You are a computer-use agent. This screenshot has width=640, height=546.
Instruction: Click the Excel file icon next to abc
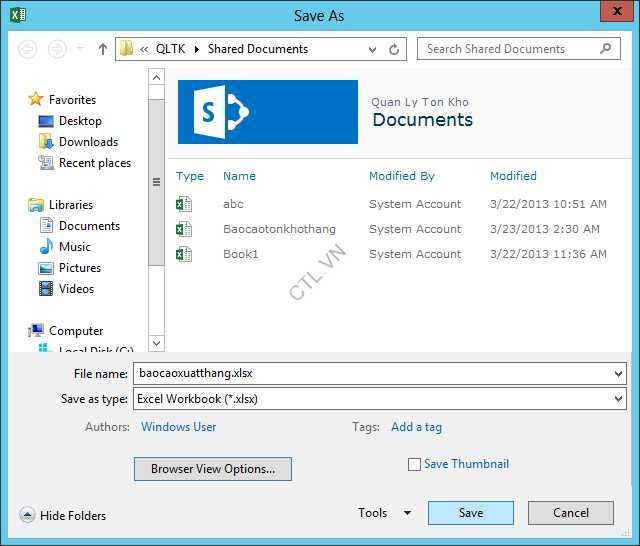pos(183,204)
